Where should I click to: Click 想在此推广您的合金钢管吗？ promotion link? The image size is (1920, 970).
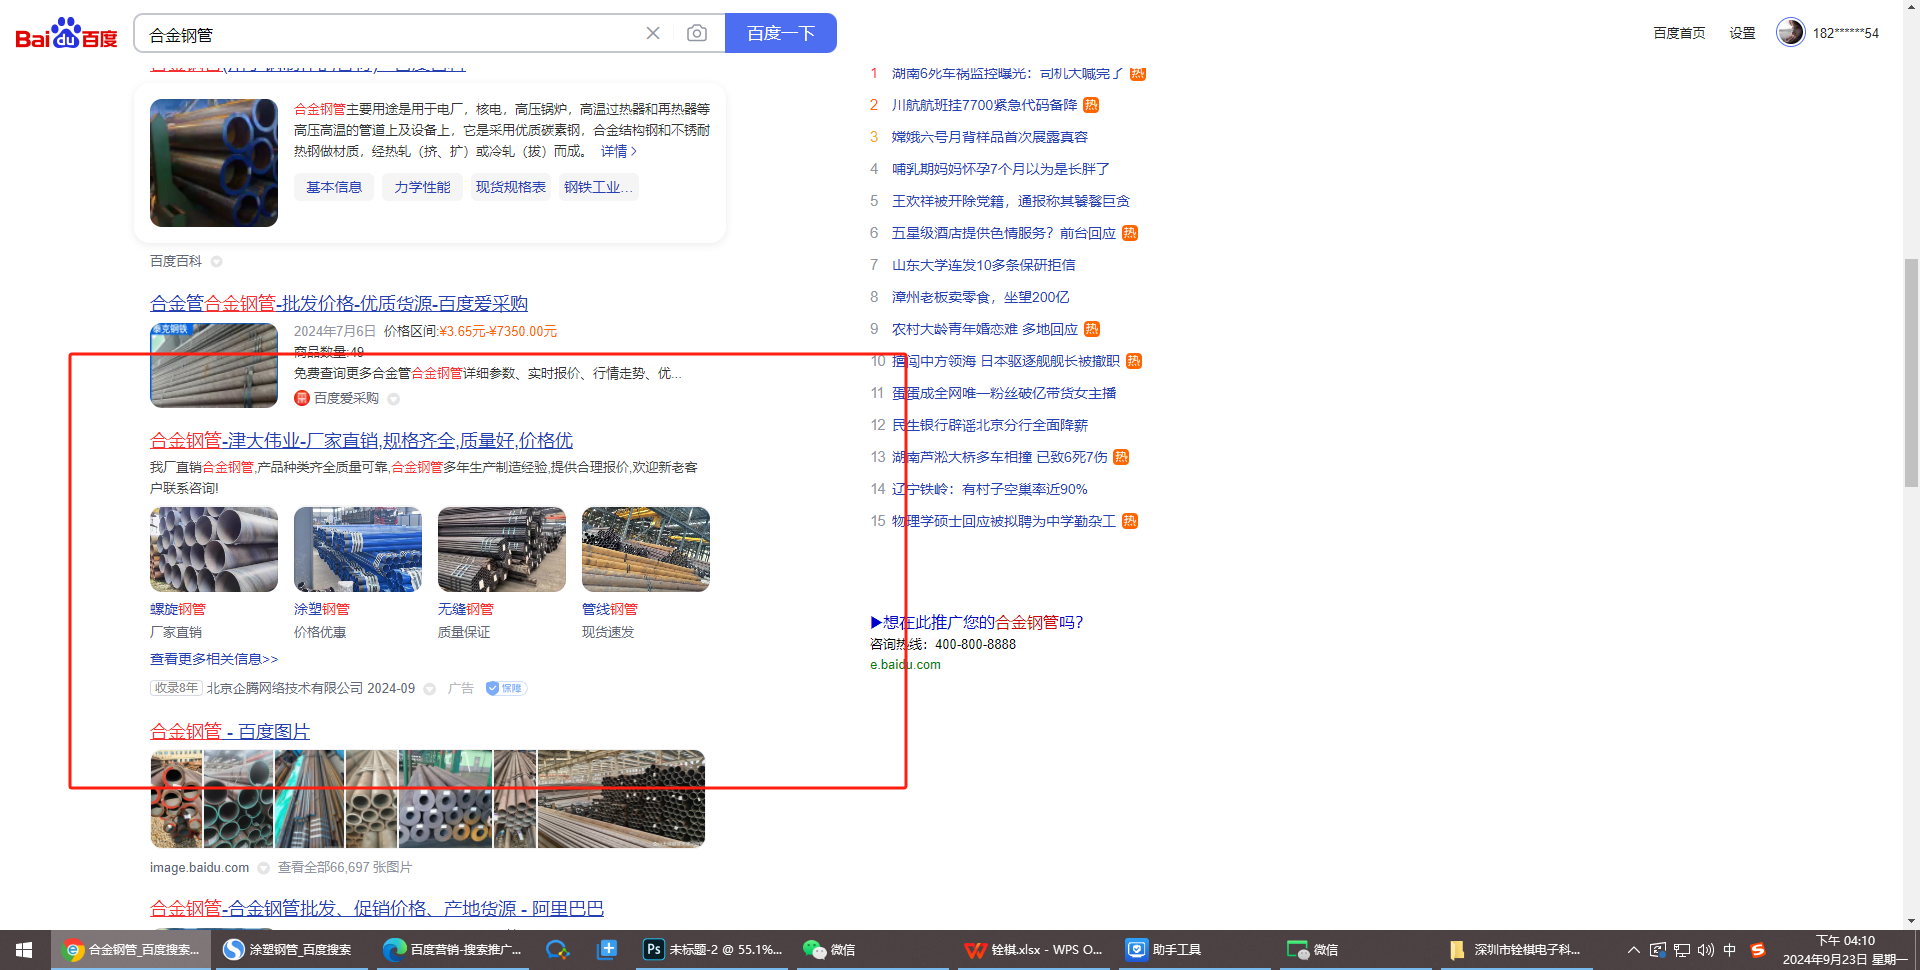click(977, 622)
